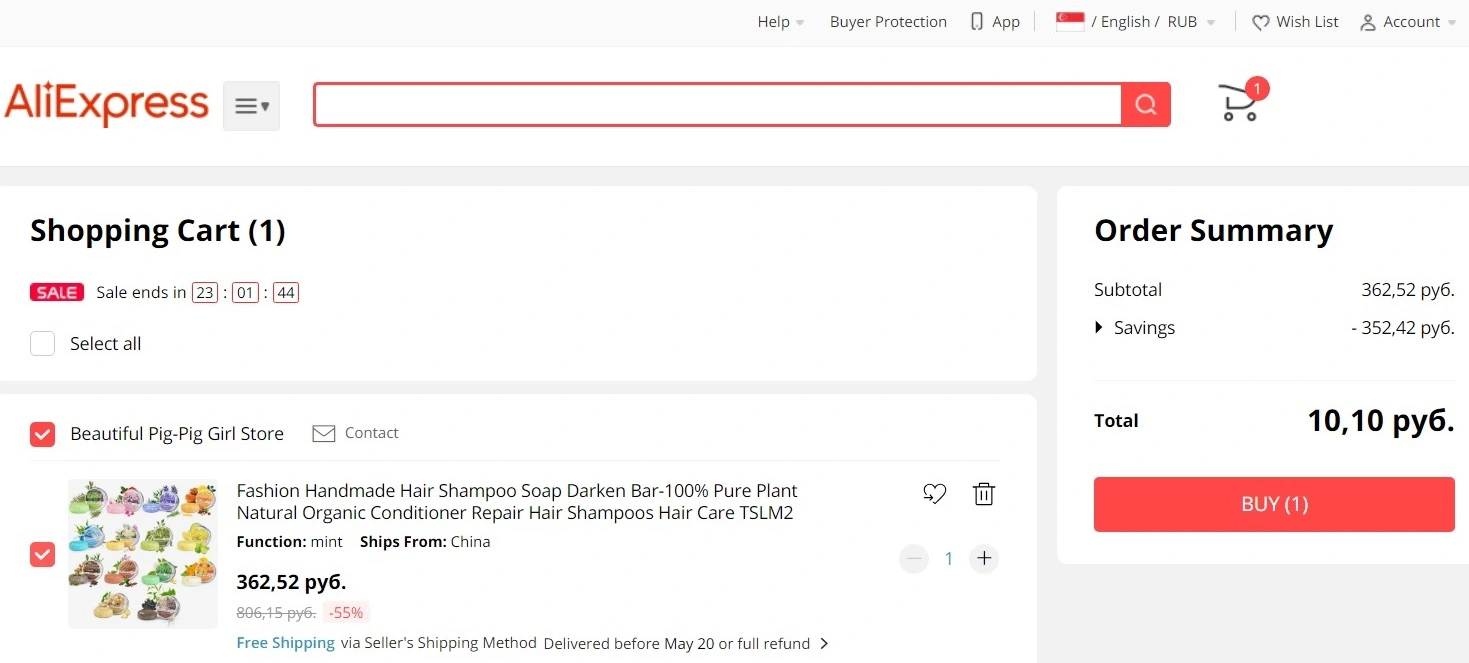Increase quantity with plus button

[x=984, y=559]
